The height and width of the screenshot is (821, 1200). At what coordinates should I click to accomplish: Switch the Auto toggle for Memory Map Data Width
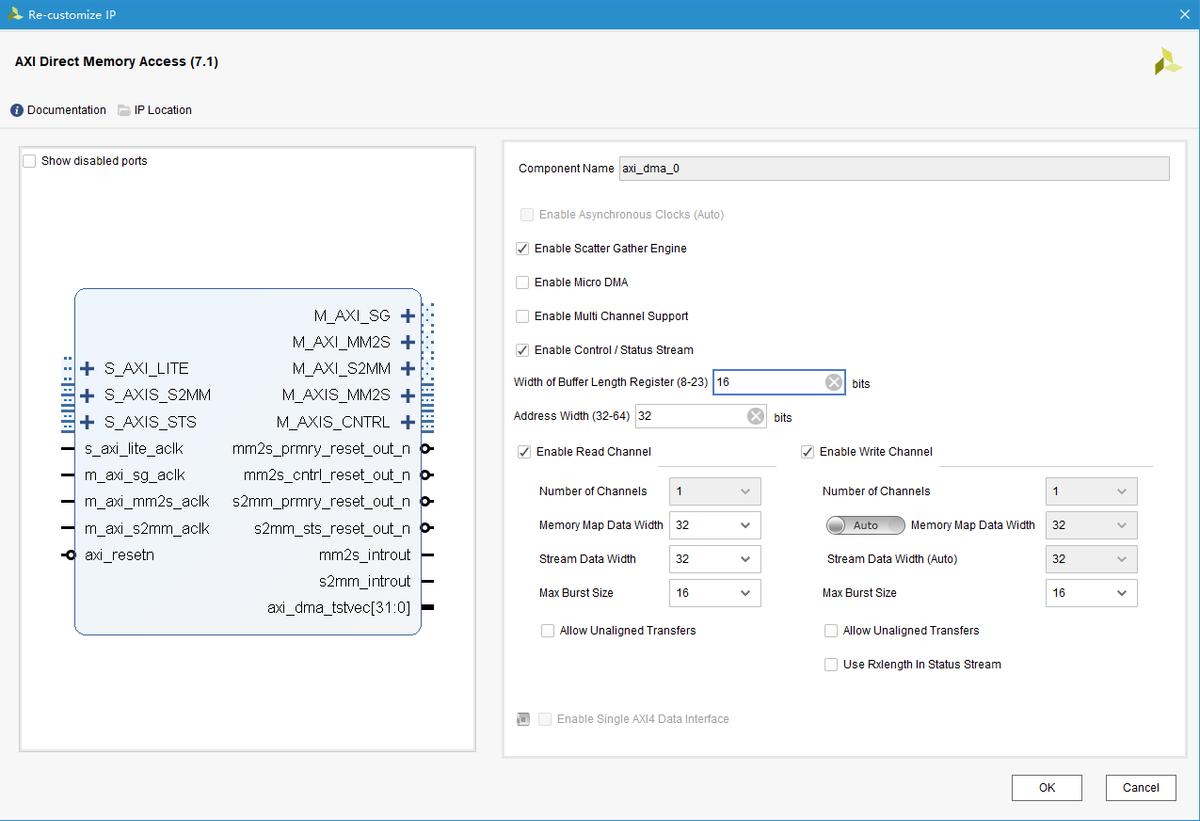tap(865, 525)
